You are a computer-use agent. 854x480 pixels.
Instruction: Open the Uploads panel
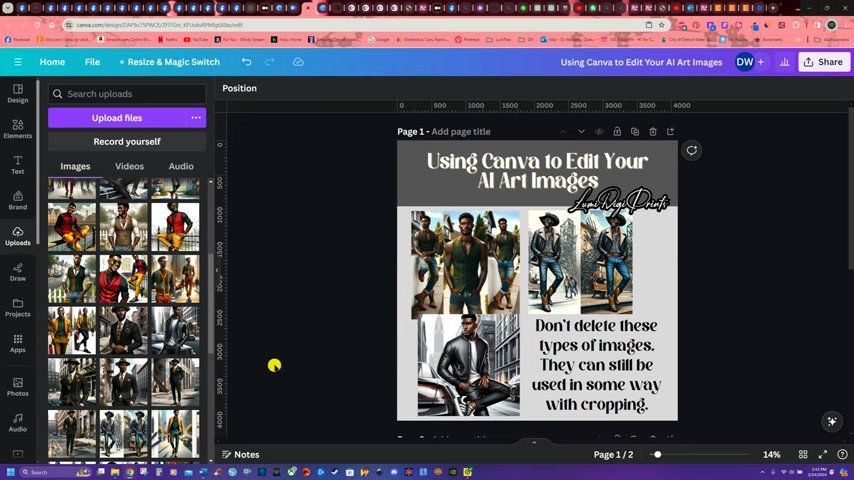(x=17, y=236)
